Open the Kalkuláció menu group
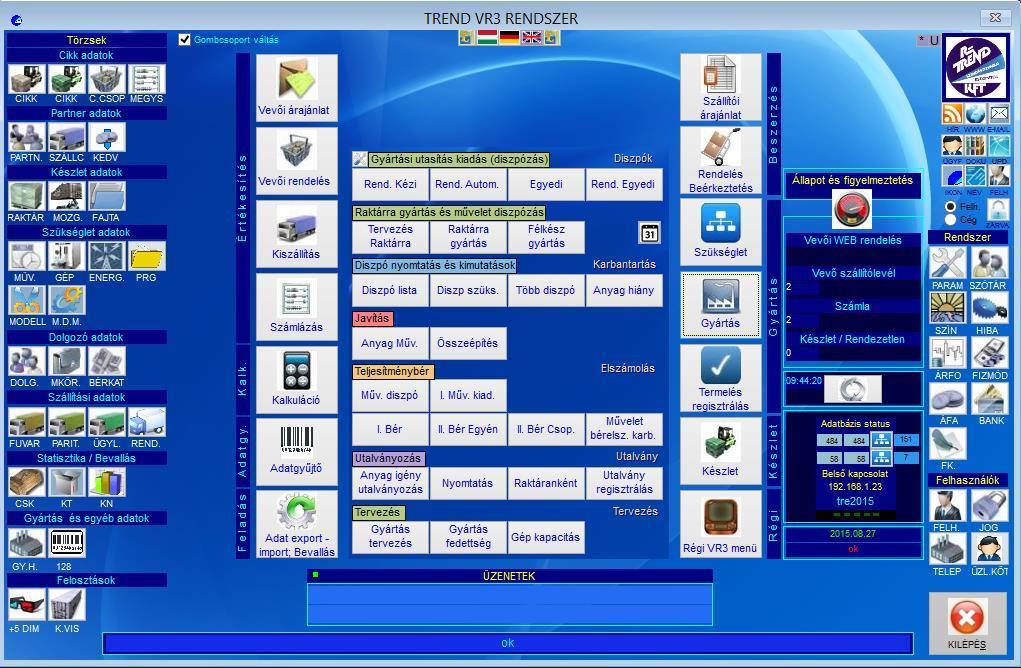This screenshot has height=668, width=1021. pos(296,379)
